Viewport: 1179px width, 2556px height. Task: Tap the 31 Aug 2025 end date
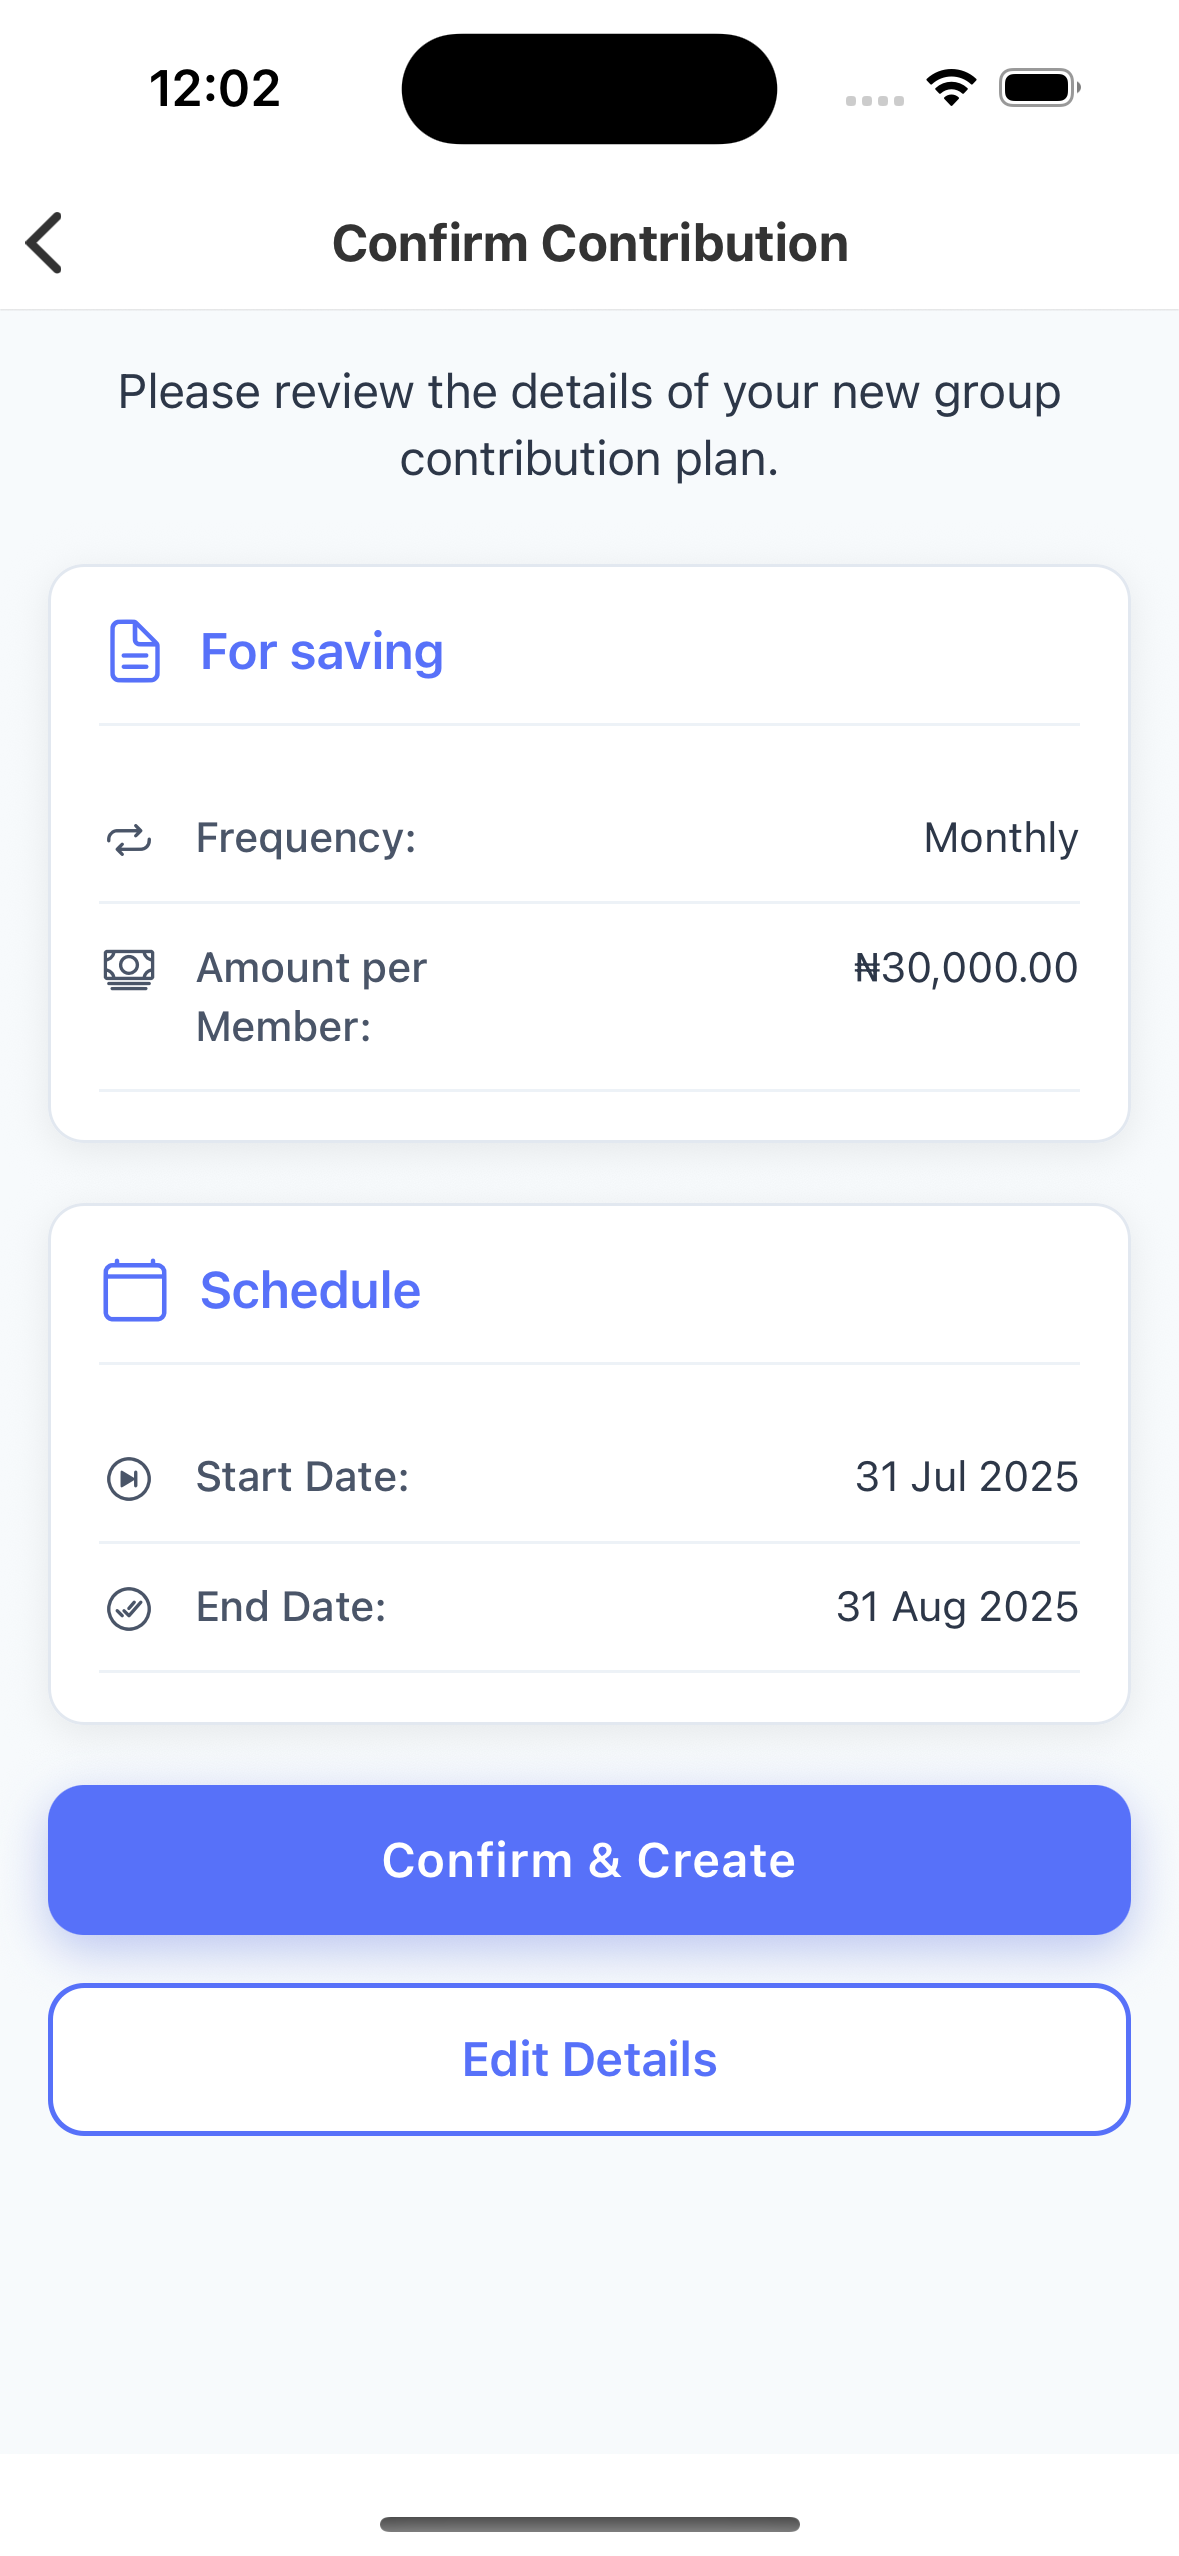957,1607
